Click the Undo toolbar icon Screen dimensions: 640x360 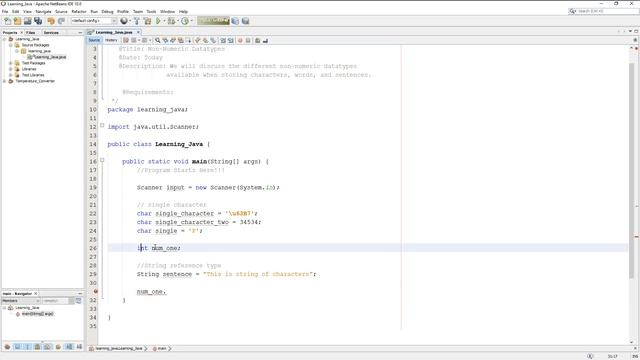click(x=51, y=21)
